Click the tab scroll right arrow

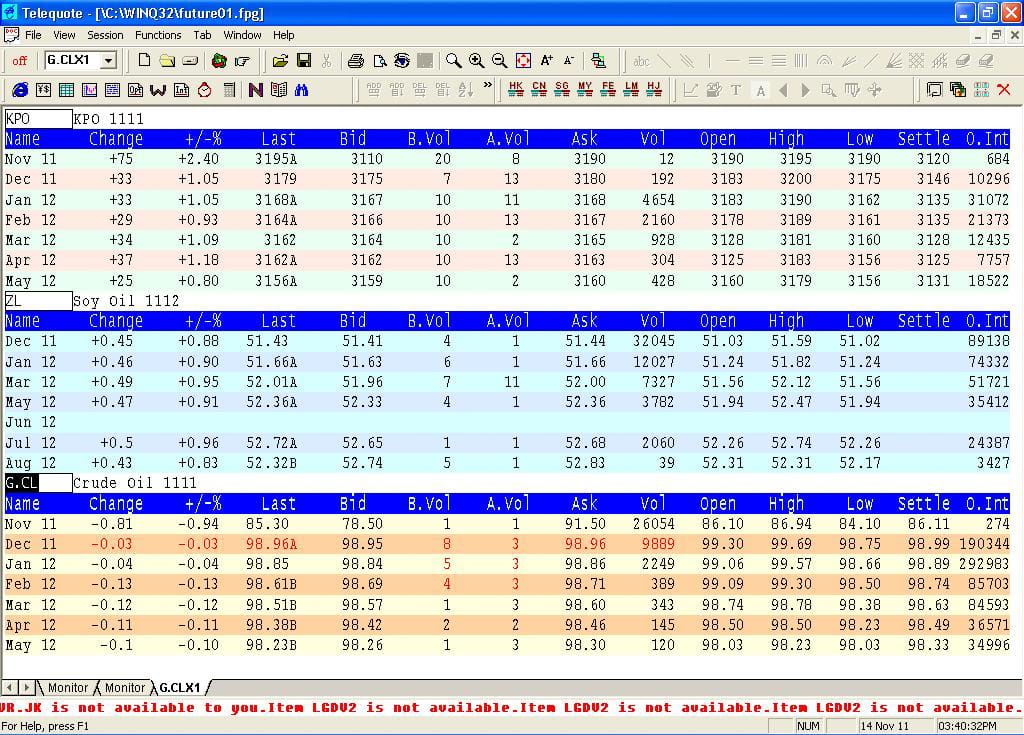pyautogui.click(x=26, y=688)
